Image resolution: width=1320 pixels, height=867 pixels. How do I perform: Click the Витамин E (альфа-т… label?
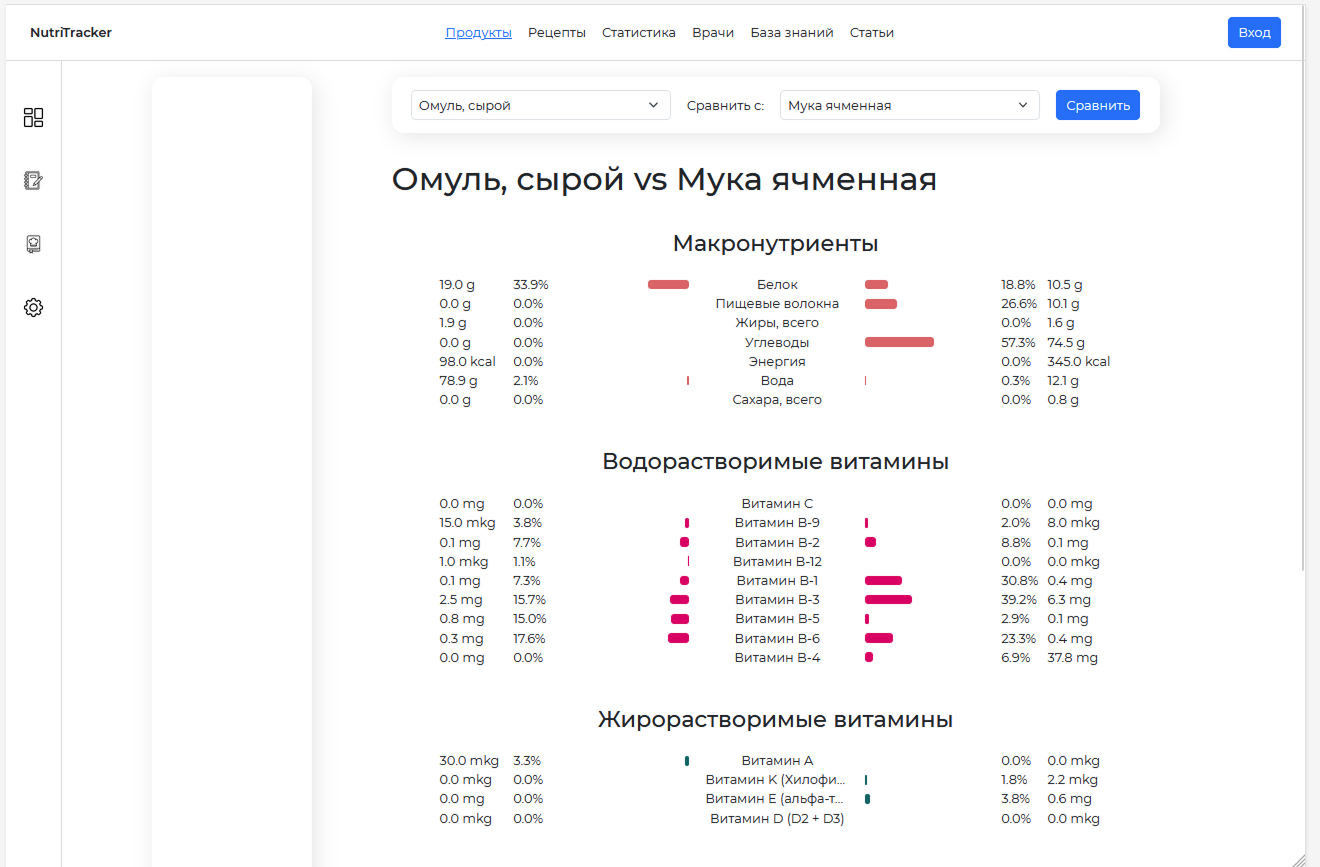[777, 799]
